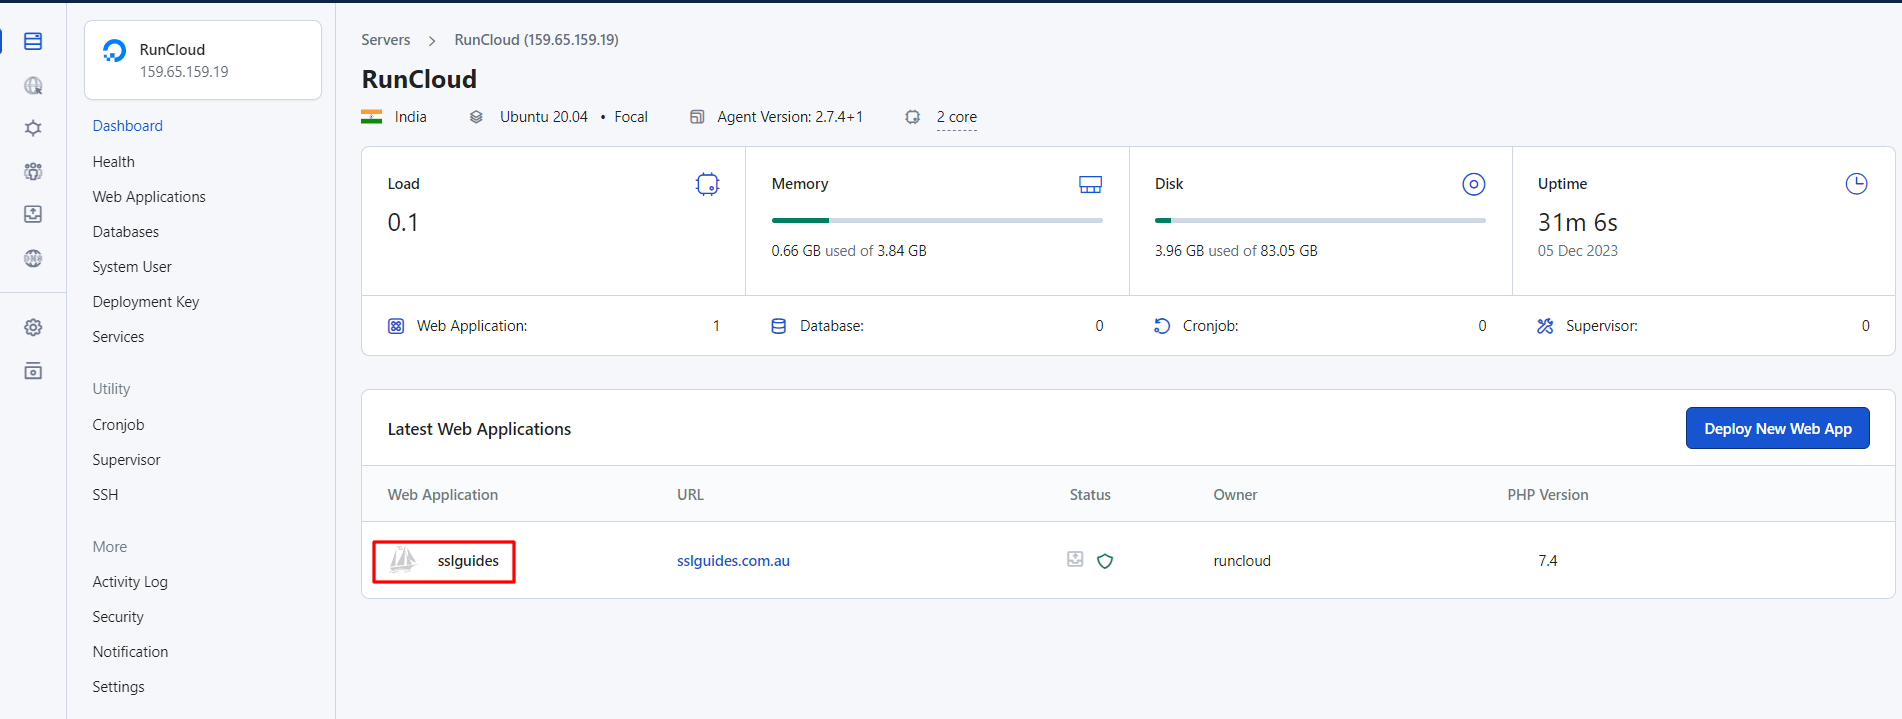This screenshot has height=719, width=1902.
Task: Open the backup upload-box icon in left rail
Action: 33,214
